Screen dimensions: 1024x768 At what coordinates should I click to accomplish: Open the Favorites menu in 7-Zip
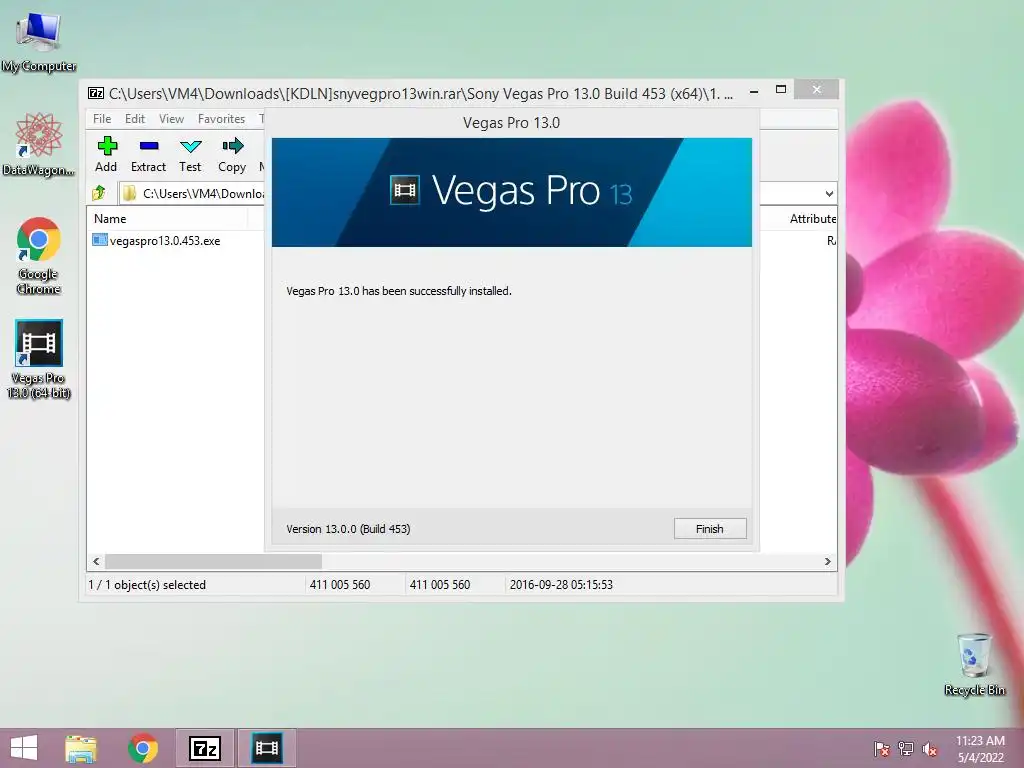221,119
